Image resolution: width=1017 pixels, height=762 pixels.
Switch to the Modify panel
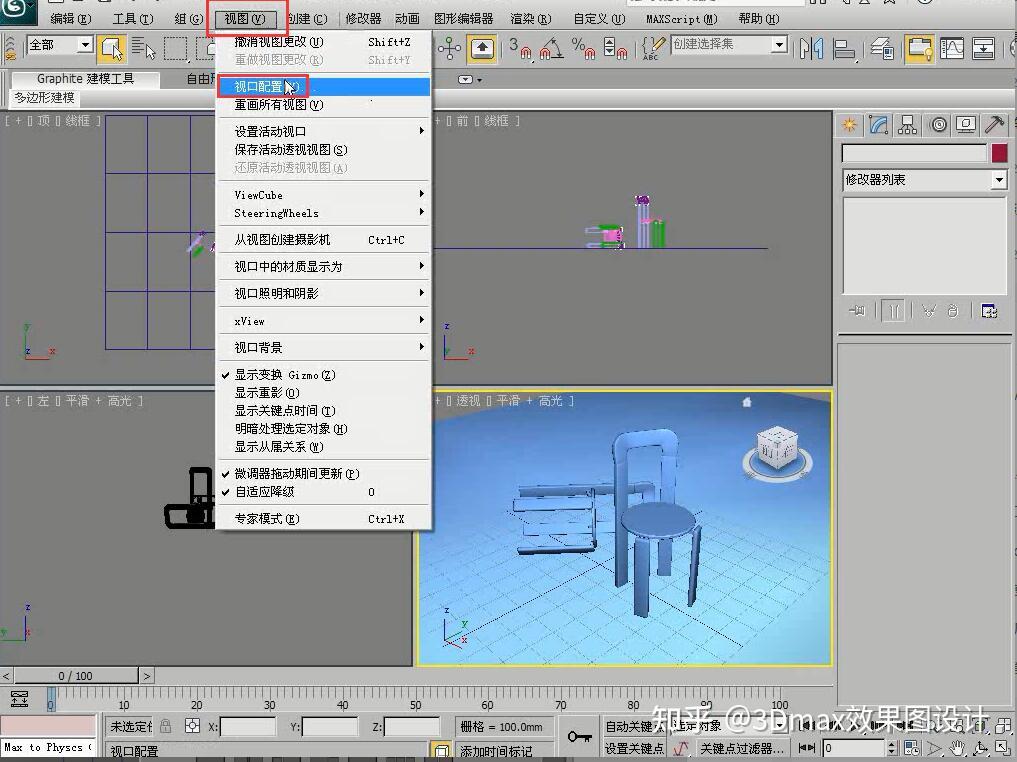(877, 123)
